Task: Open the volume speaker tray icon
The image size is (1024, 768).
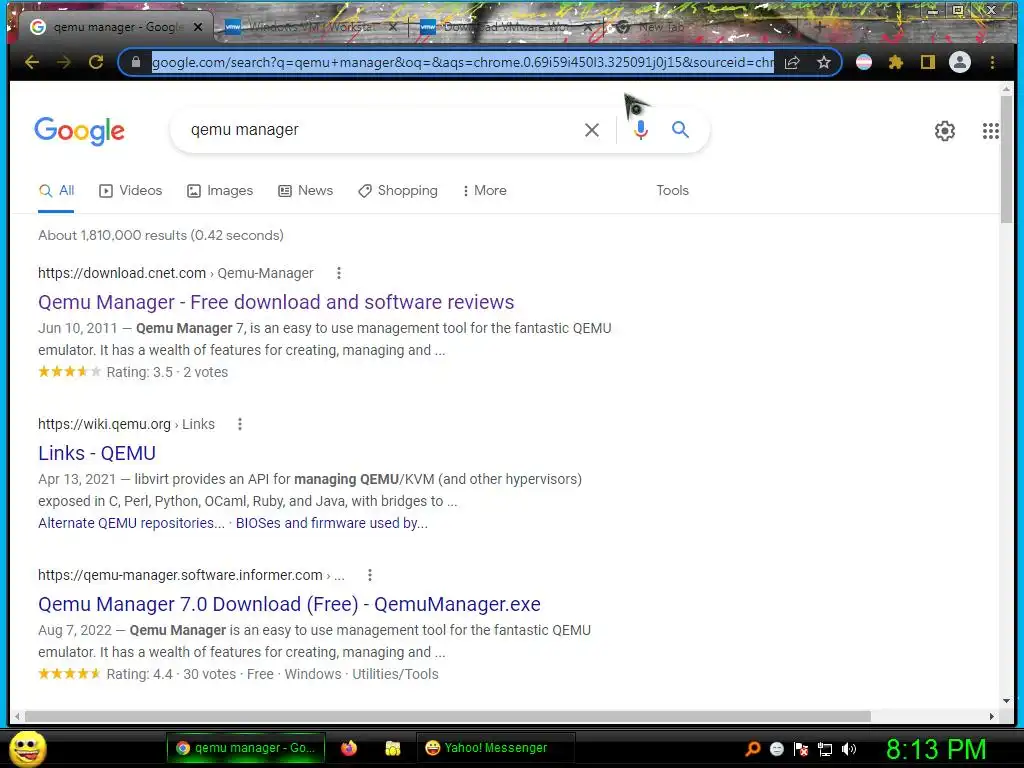Action: tap(849, 749)
